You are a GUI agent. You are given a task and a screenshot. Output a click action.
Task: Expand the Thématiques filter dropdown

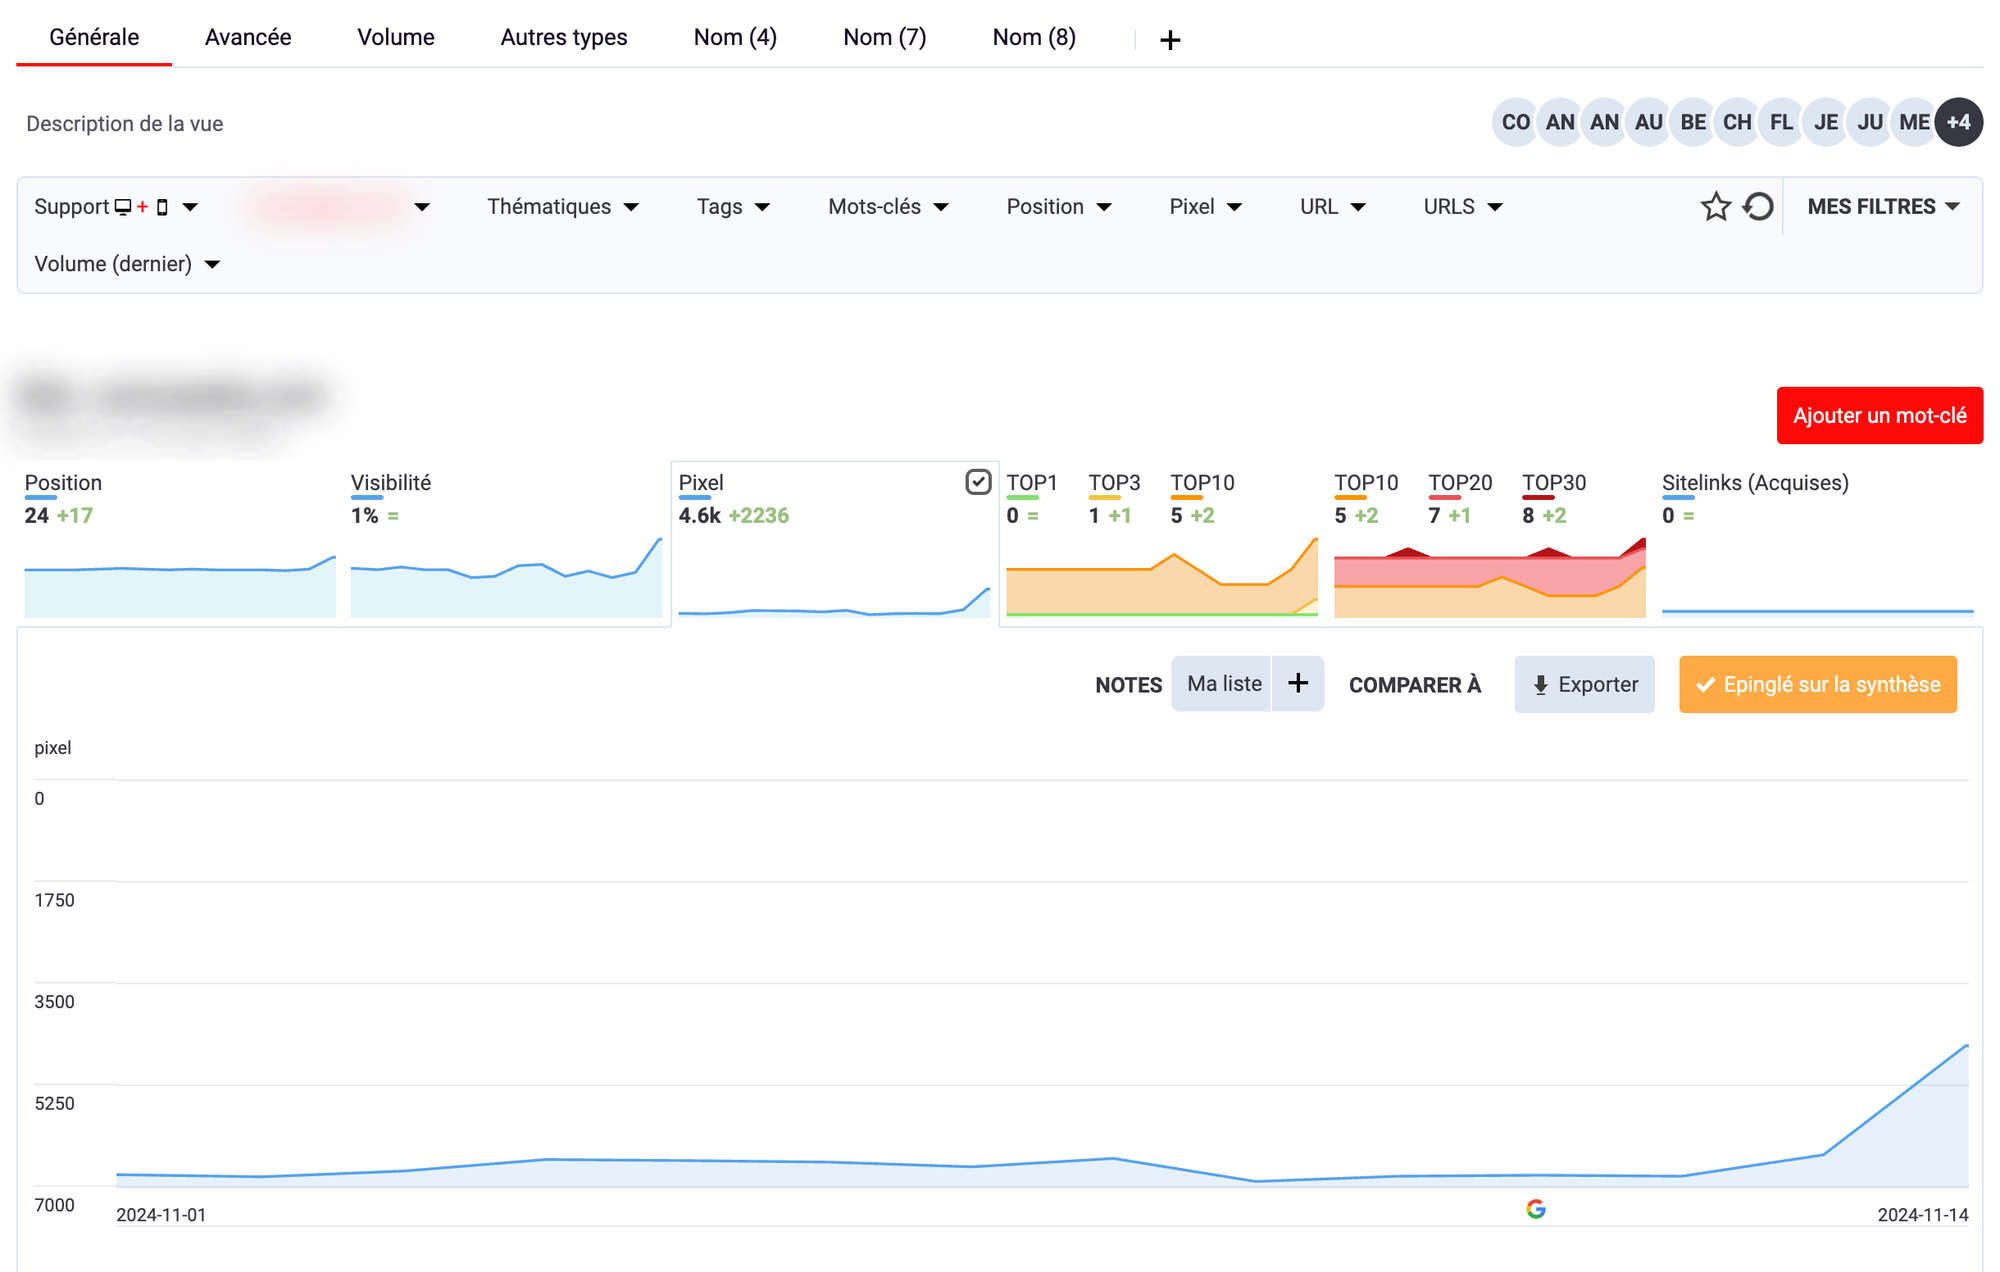[x=562, y=207]
